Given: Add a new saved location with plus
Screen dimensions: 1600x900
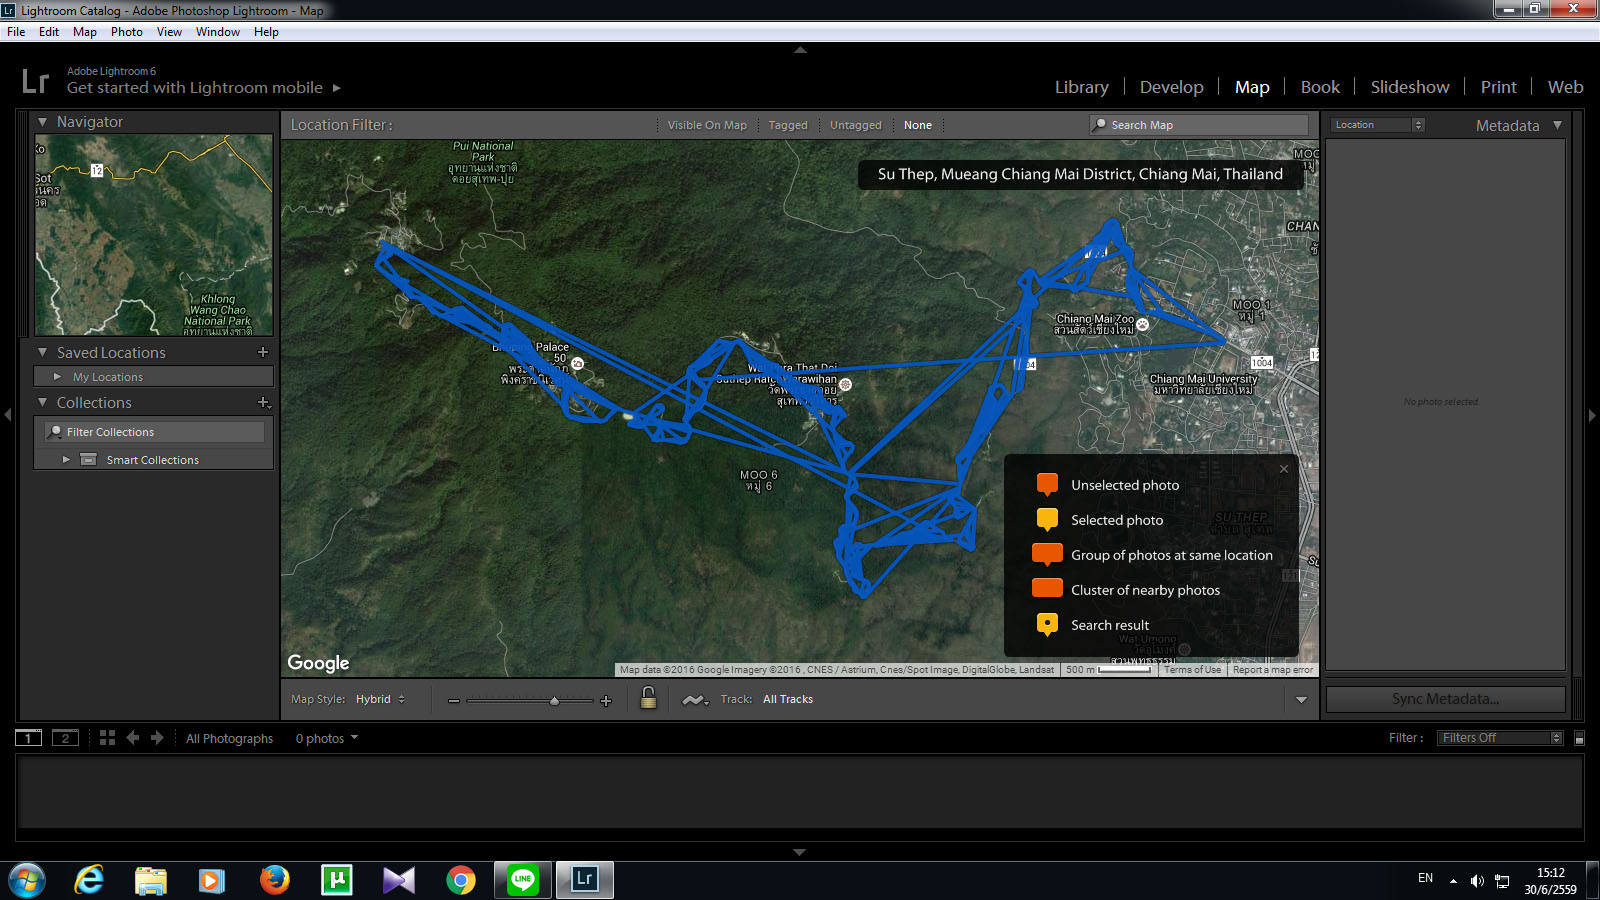Looking at the screenshot, I should [263, 352].
